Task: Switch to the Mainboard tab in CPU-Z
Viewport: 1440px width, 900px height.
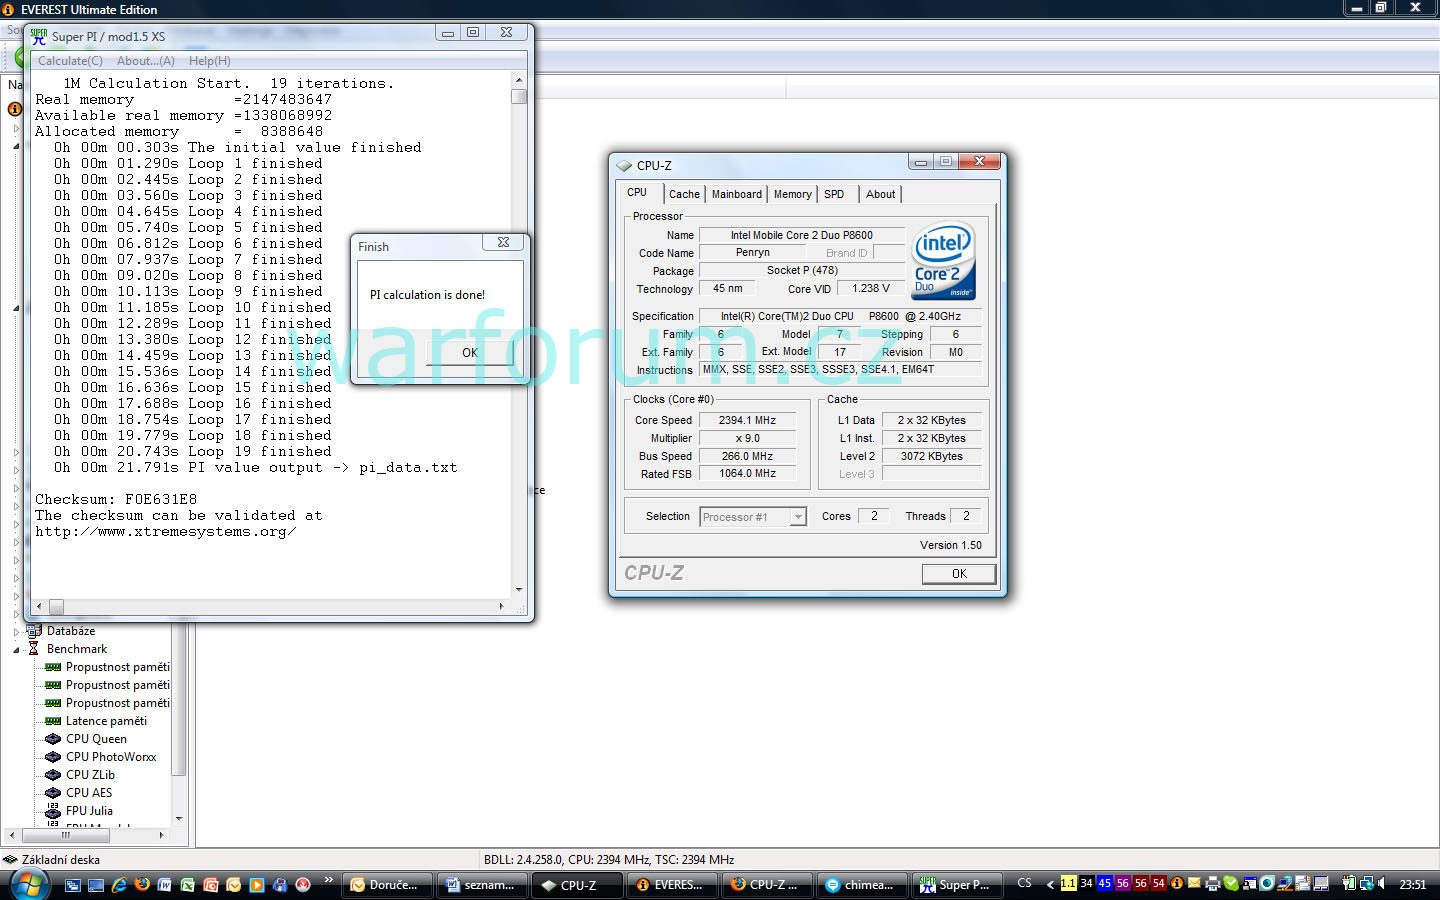Action: 737,194
